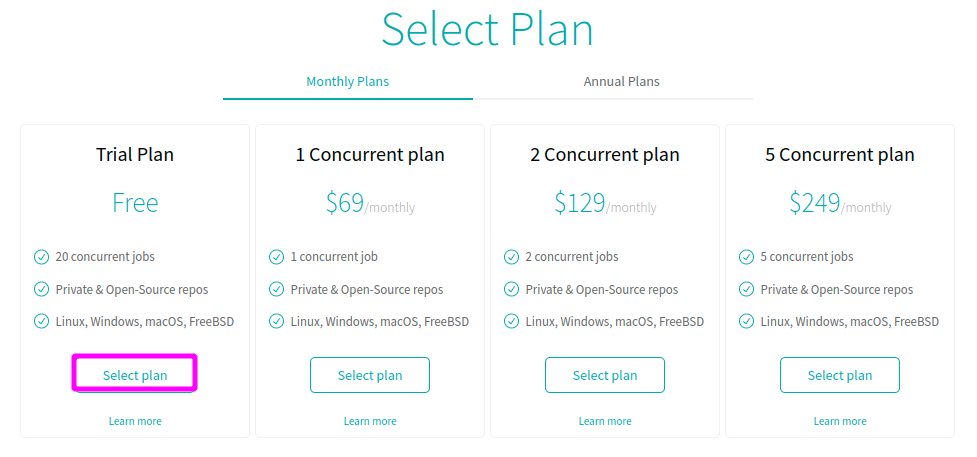Select plan button under Trial Plan
This screenshot has width=977, height=457.
click(x=135, y=375)
